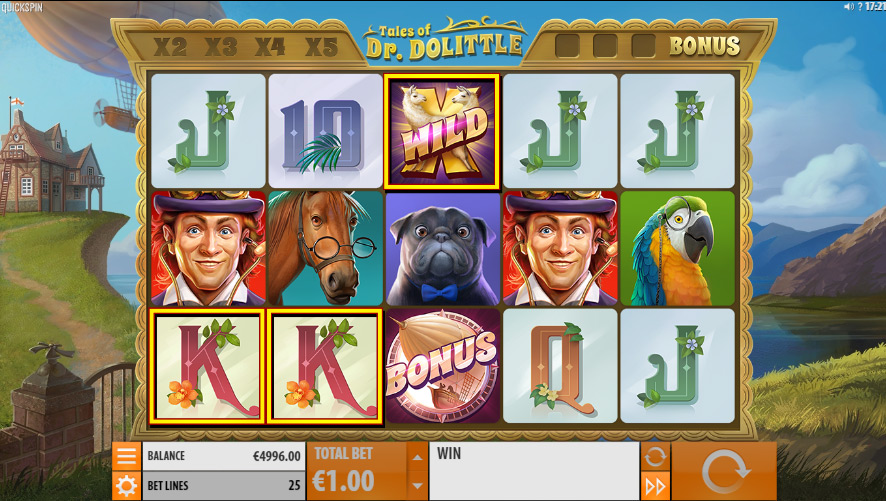
Task: Open the hamburger menu icon
Action: point(126,456)
